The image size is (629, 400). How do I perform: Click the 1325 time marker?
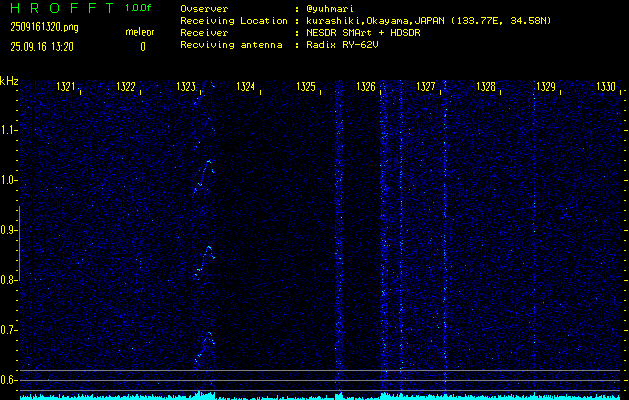[x=306, y=86]
